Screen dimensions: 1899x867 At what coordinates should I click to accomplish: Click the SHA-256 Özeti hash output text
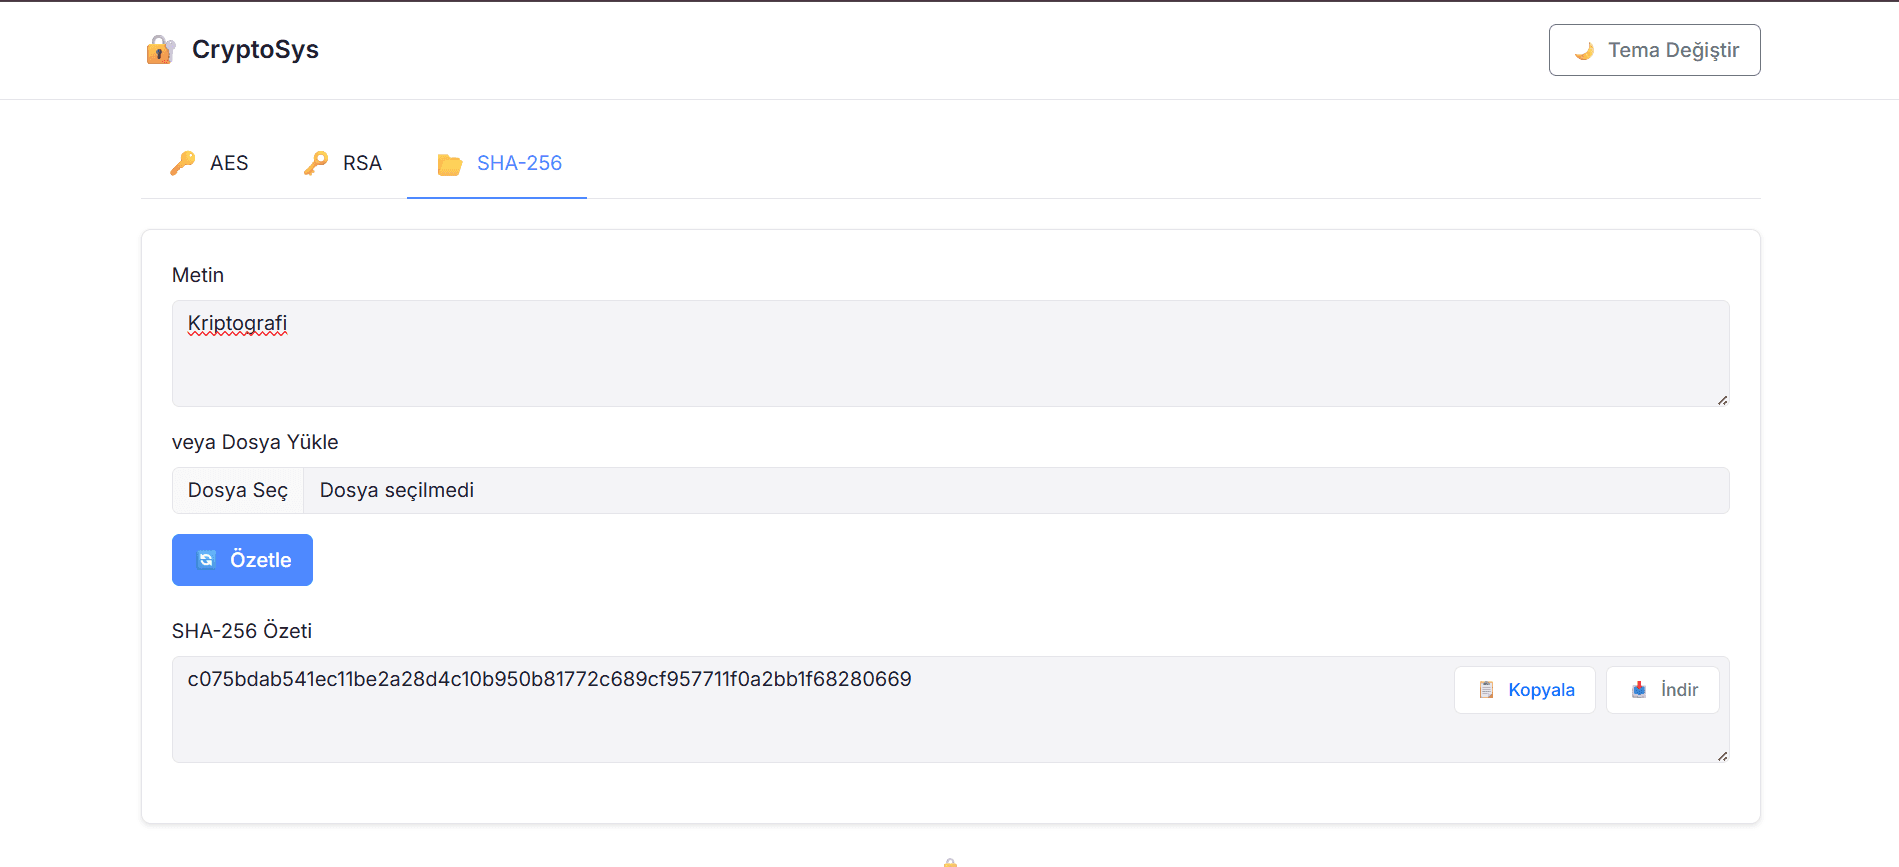click(549, 679)
